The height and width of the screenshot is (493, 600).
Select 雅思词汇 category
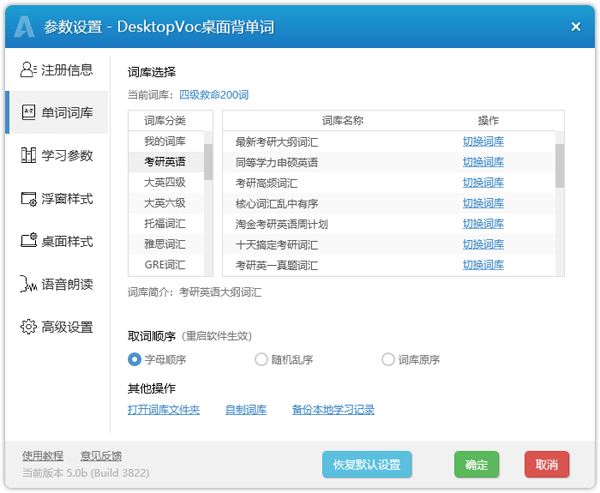(166, 244)
